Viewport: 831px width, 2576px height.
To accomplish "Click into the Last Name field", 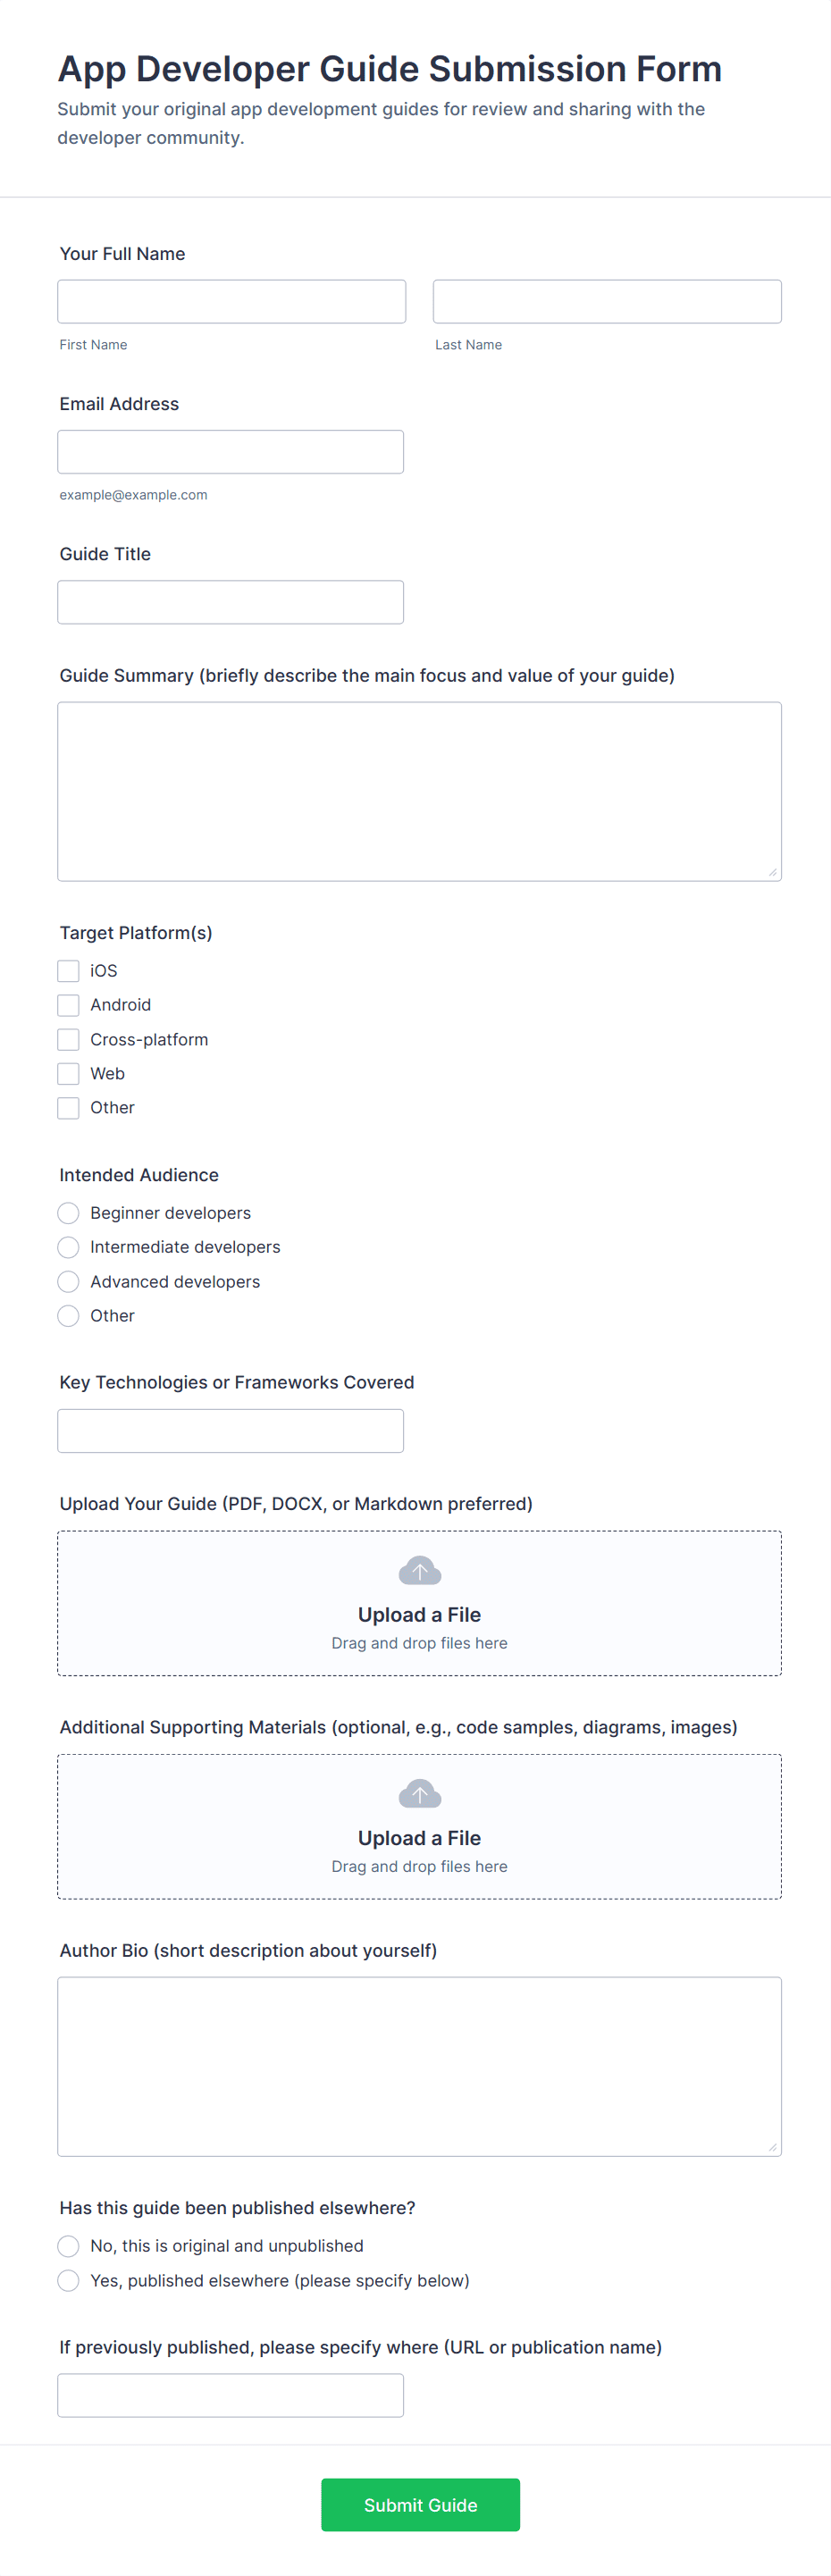I will 606,301.
